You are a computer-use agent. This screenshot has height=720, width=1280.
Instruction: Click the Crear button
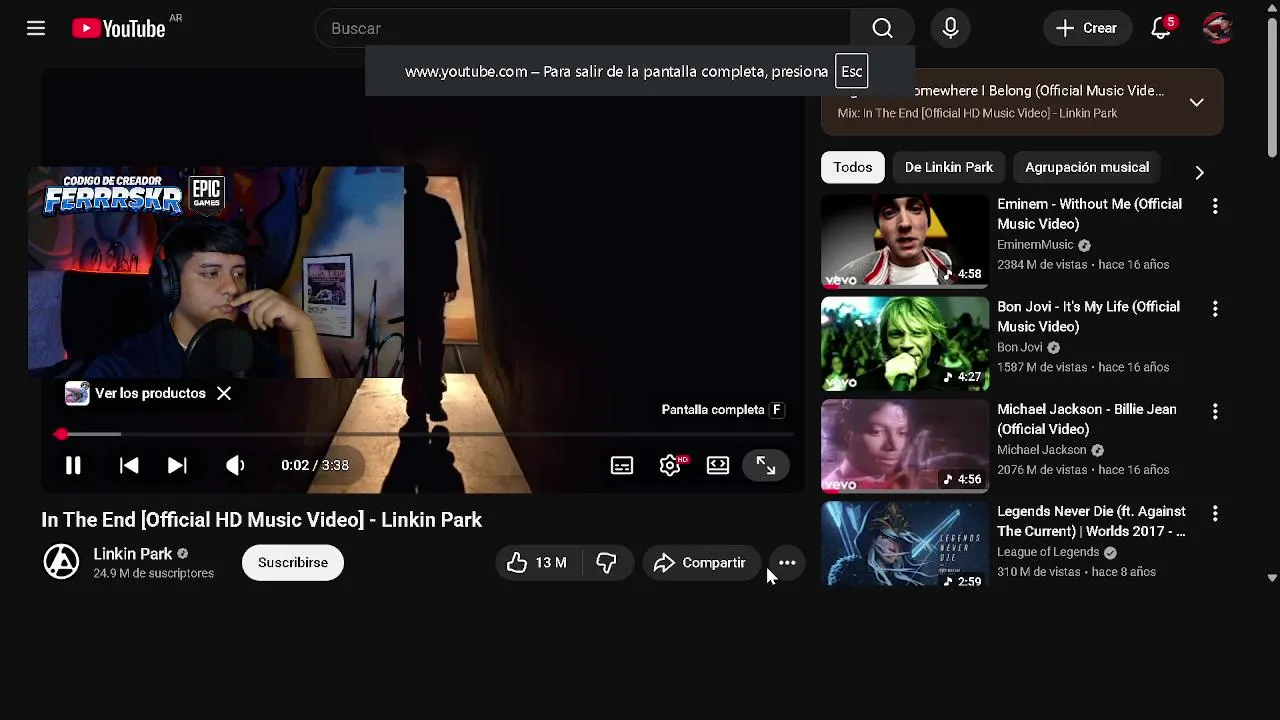coord(1087,28)
